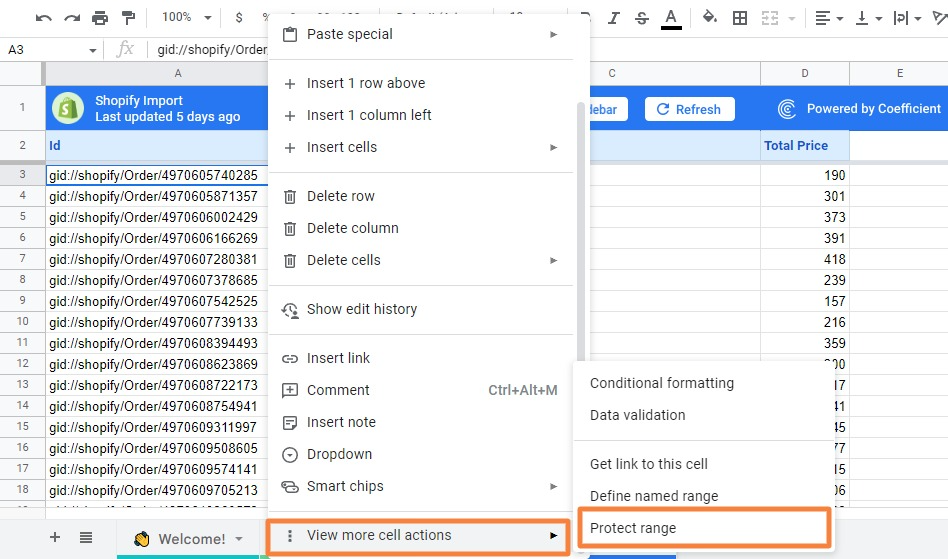Click the Shopify logo icon

click(68, 108)
